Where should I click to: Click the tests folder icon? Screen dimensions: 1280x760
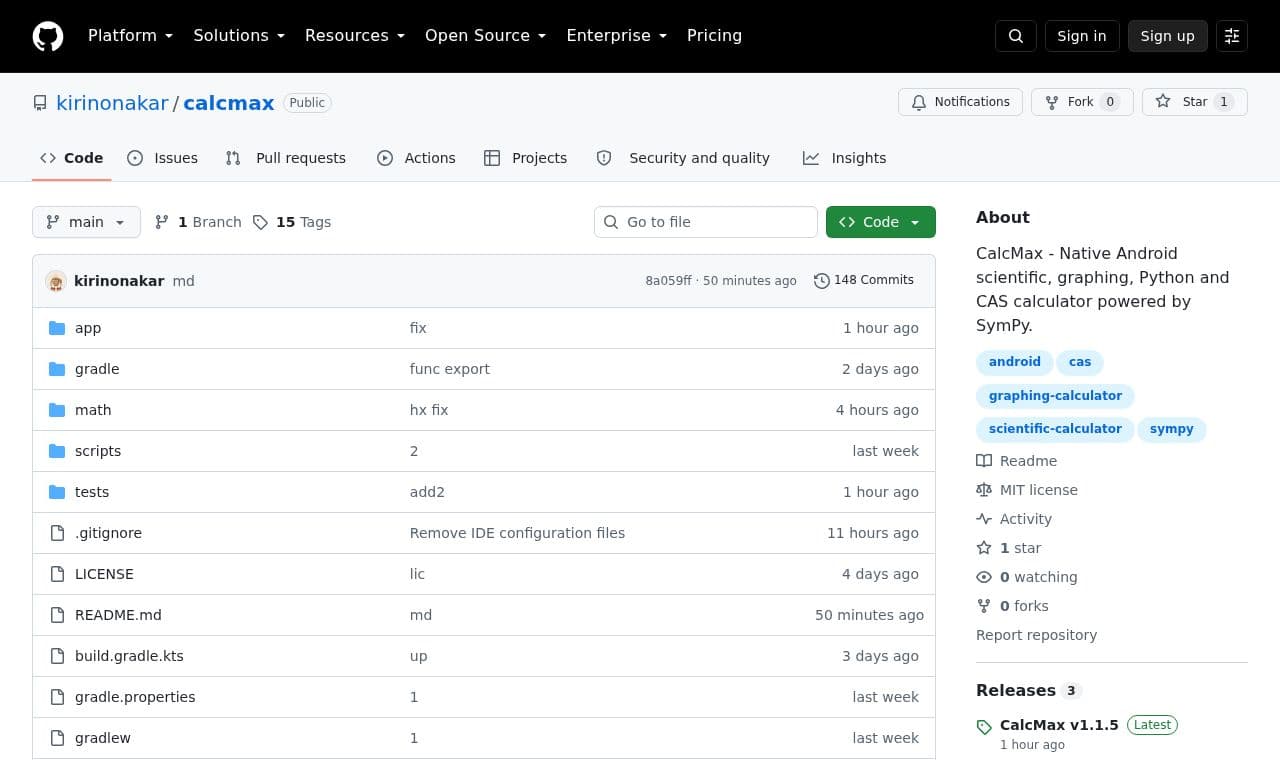click(x=57, y=492)
